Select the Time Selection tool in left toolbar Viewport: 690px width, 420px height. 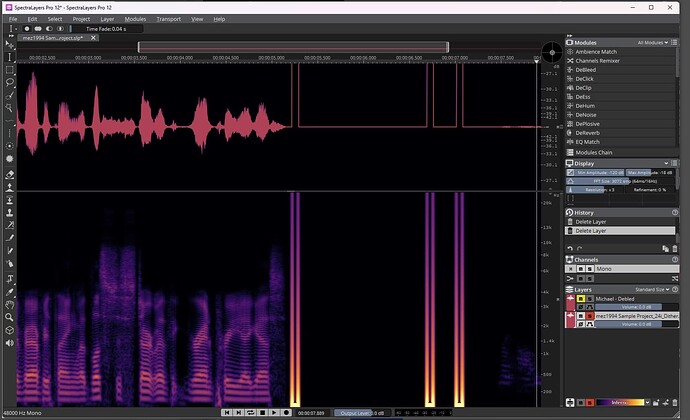(10, 57)
